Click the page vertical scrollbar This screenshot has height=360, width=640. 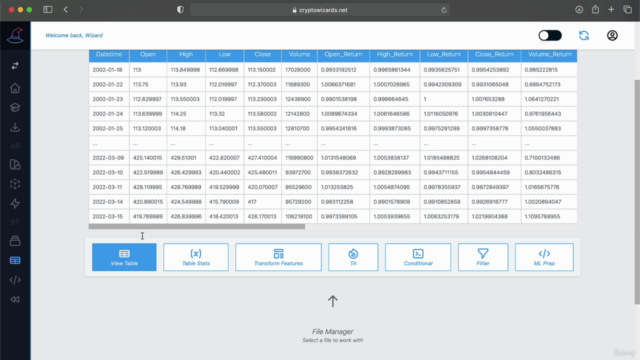click(637, 192)
